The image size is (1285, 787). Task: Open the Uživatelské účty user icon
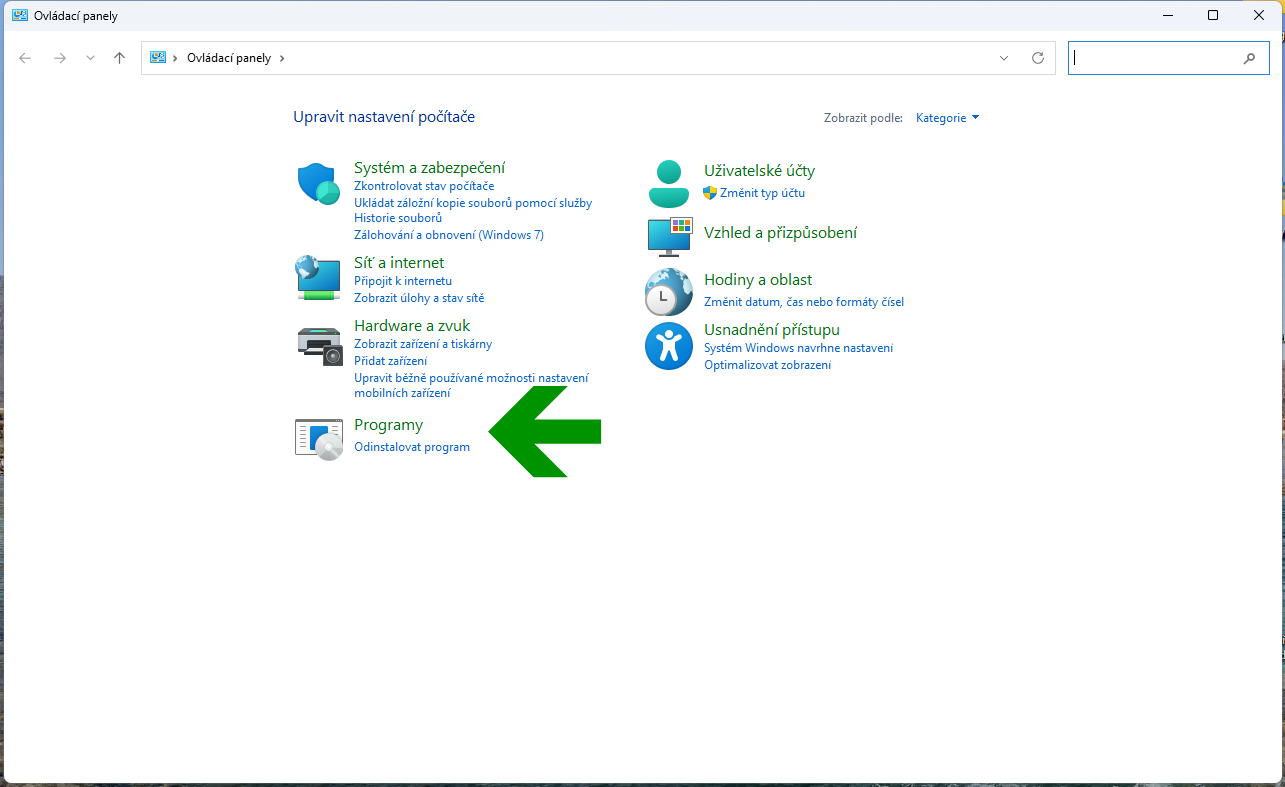669,183
